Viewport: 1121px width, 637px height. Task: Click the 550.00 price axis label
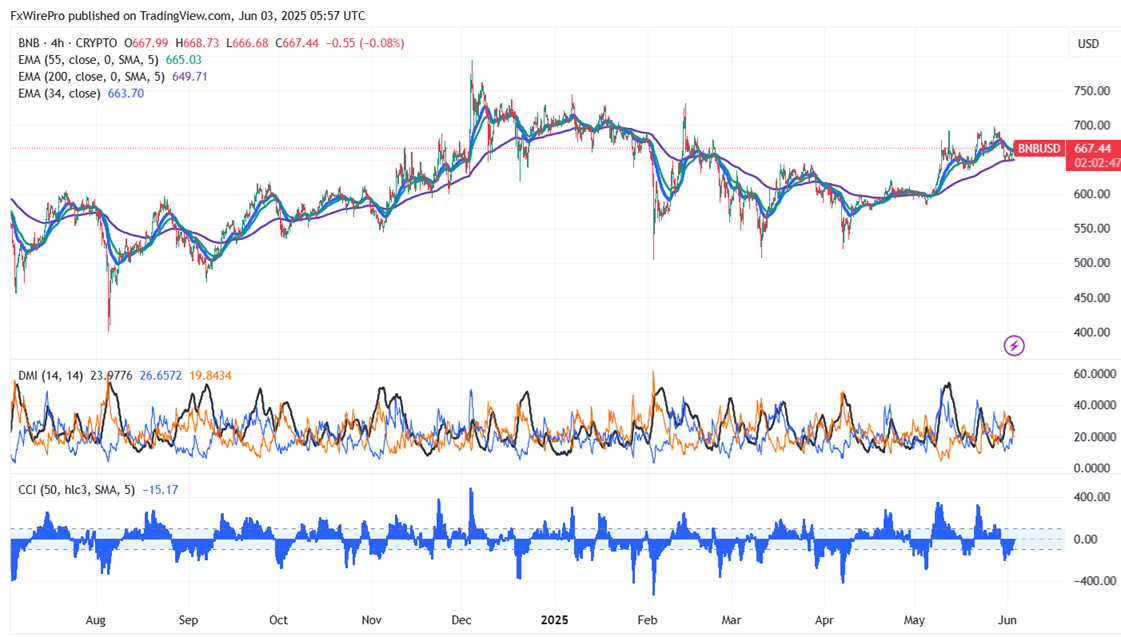tap(1092, 229)
